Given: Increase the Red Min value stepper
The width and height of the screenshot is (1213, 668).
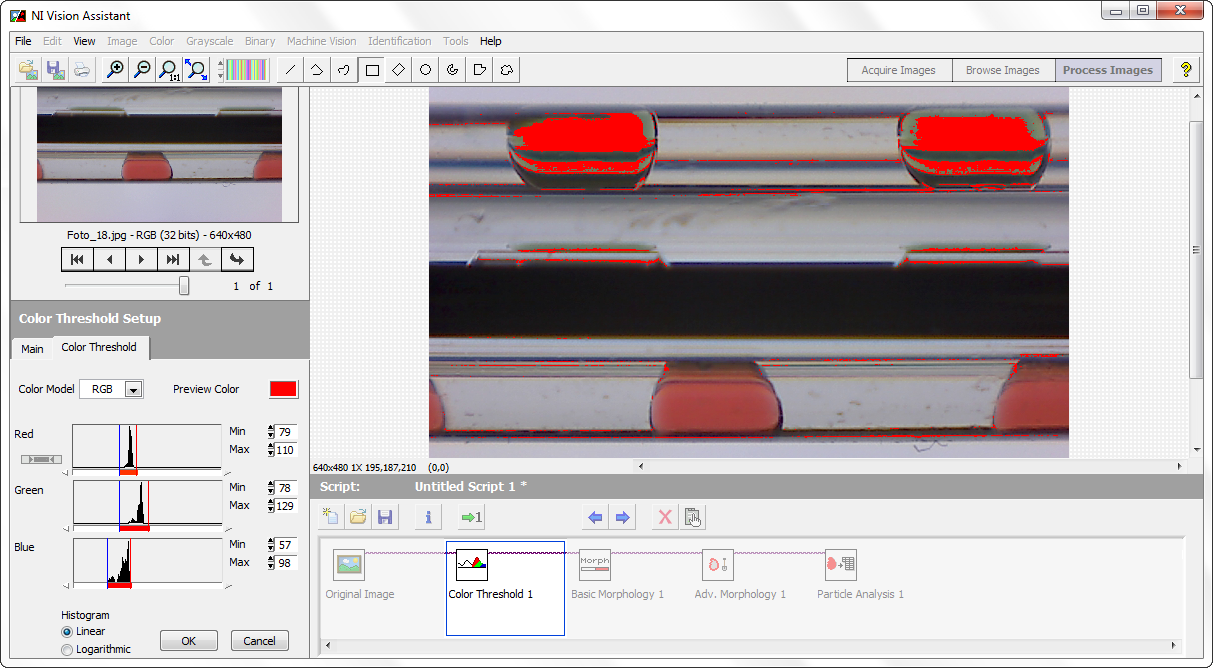Looking at the screenshot, I should pos(271,428).
